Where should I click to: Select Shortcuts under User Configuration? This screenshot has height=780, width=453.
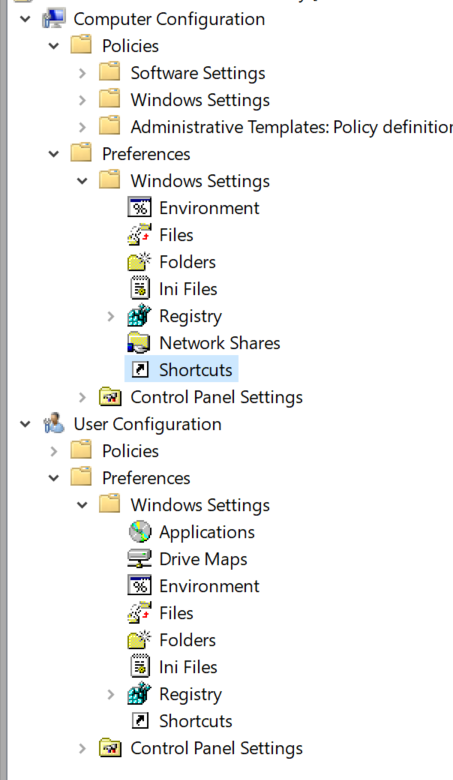pyautogui.click(x=195, y=721)
